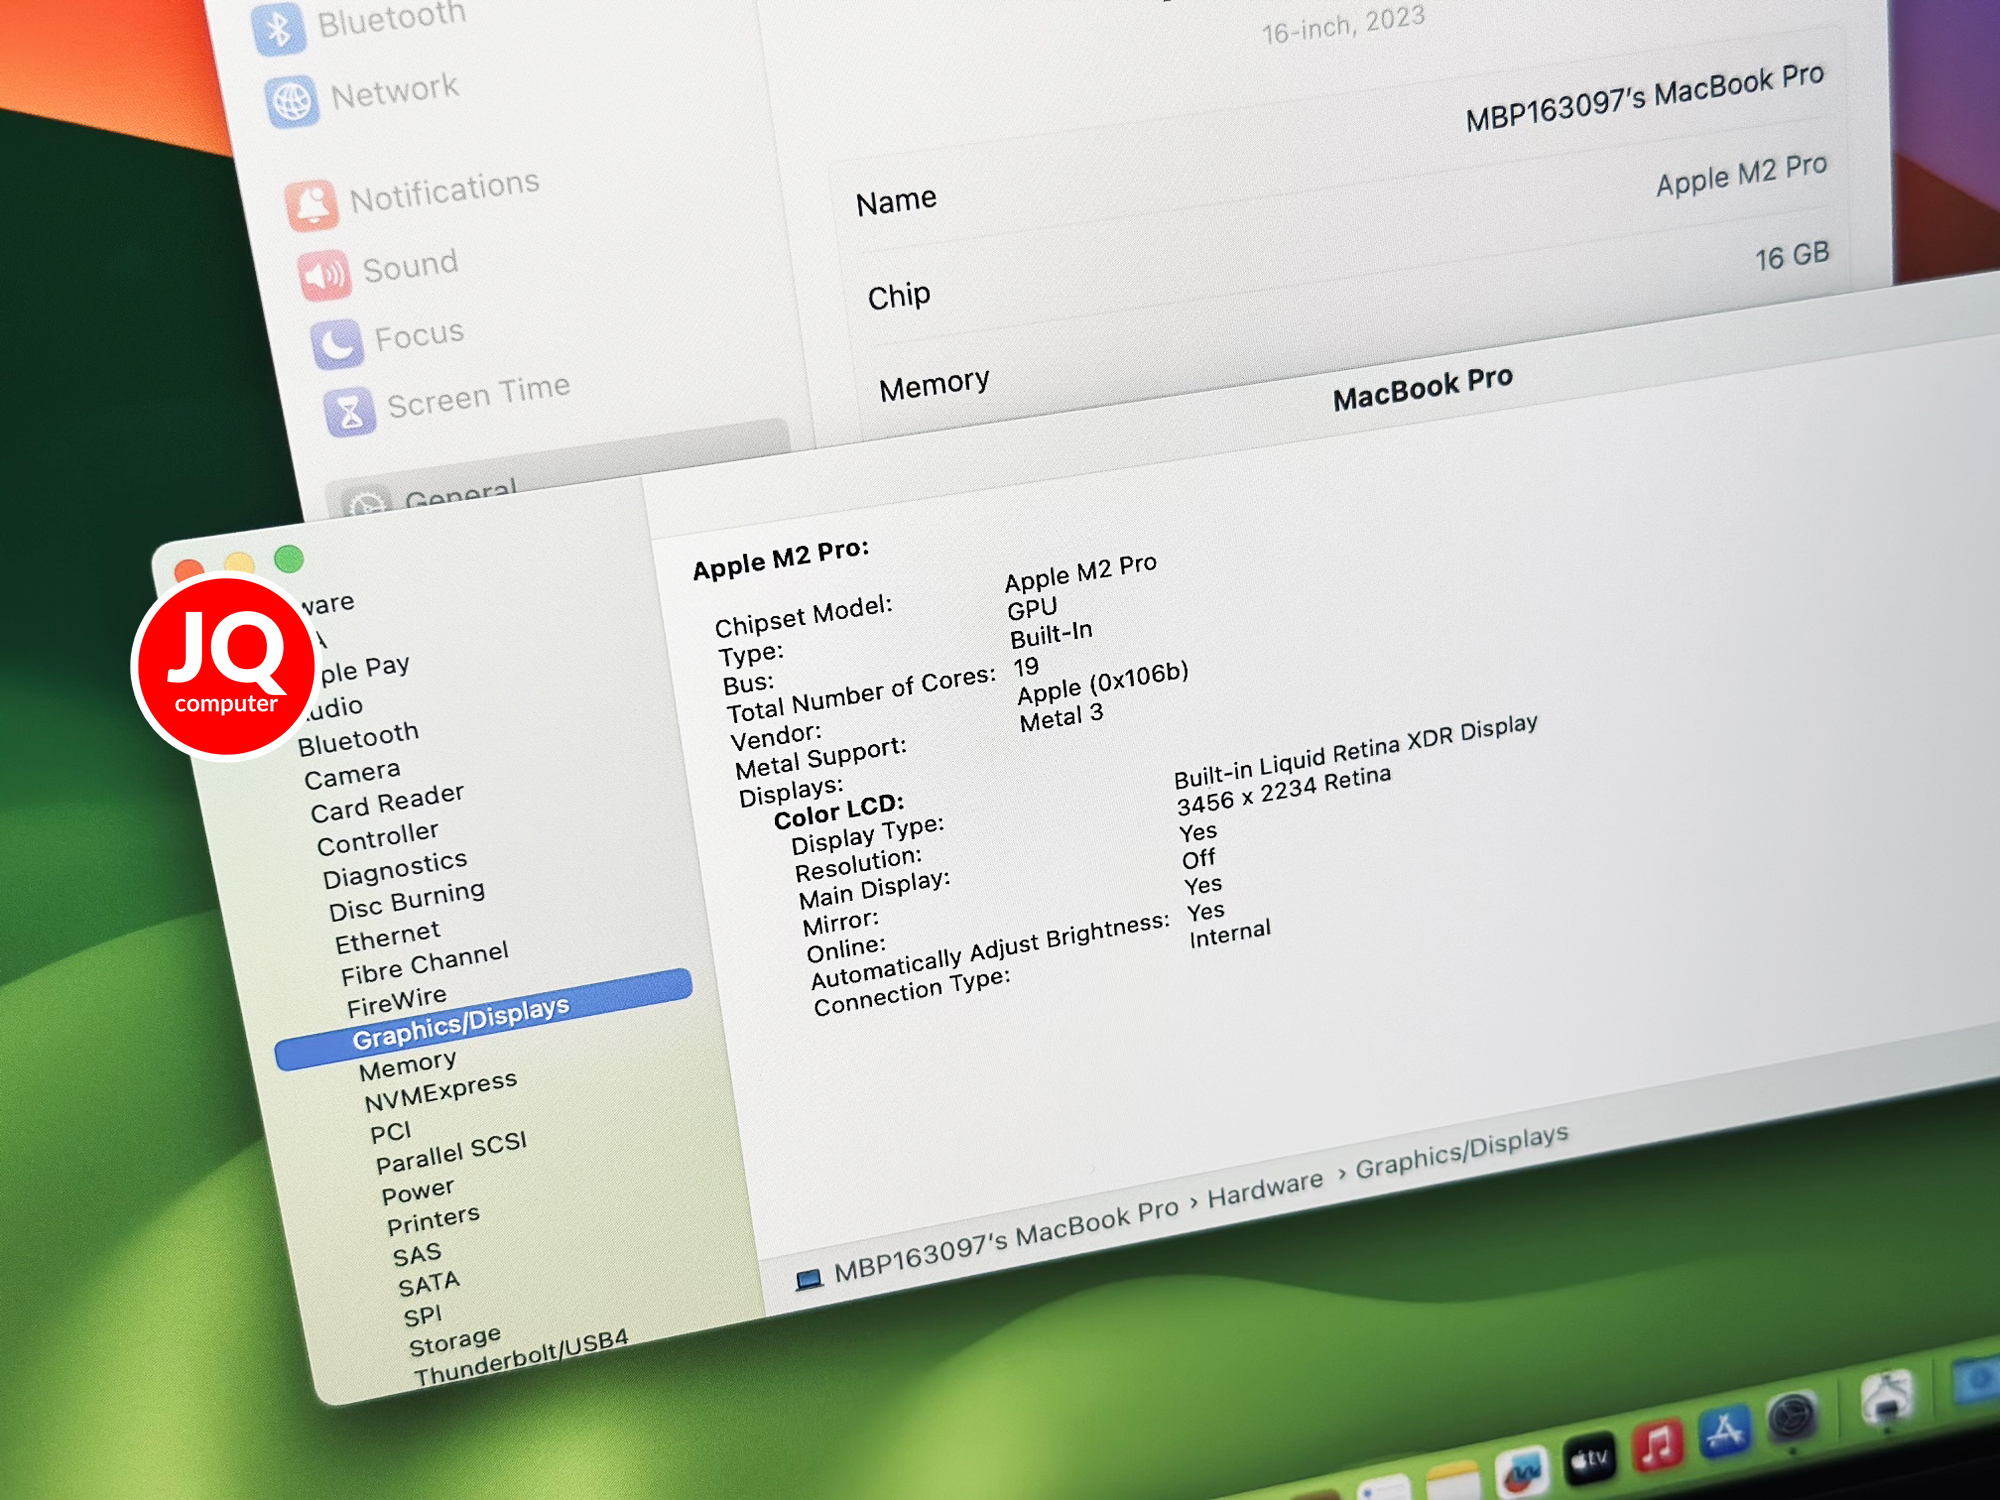Click the Screen Time hourglass icon

pos(350,411)
